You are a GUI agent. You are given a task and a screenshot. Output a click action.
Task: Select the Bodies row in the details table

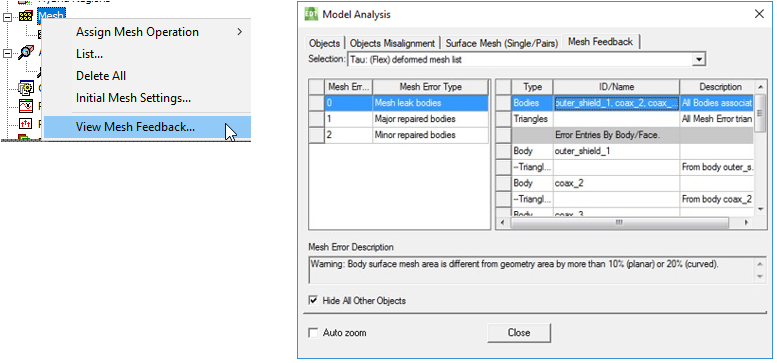[x=625, y=103]
